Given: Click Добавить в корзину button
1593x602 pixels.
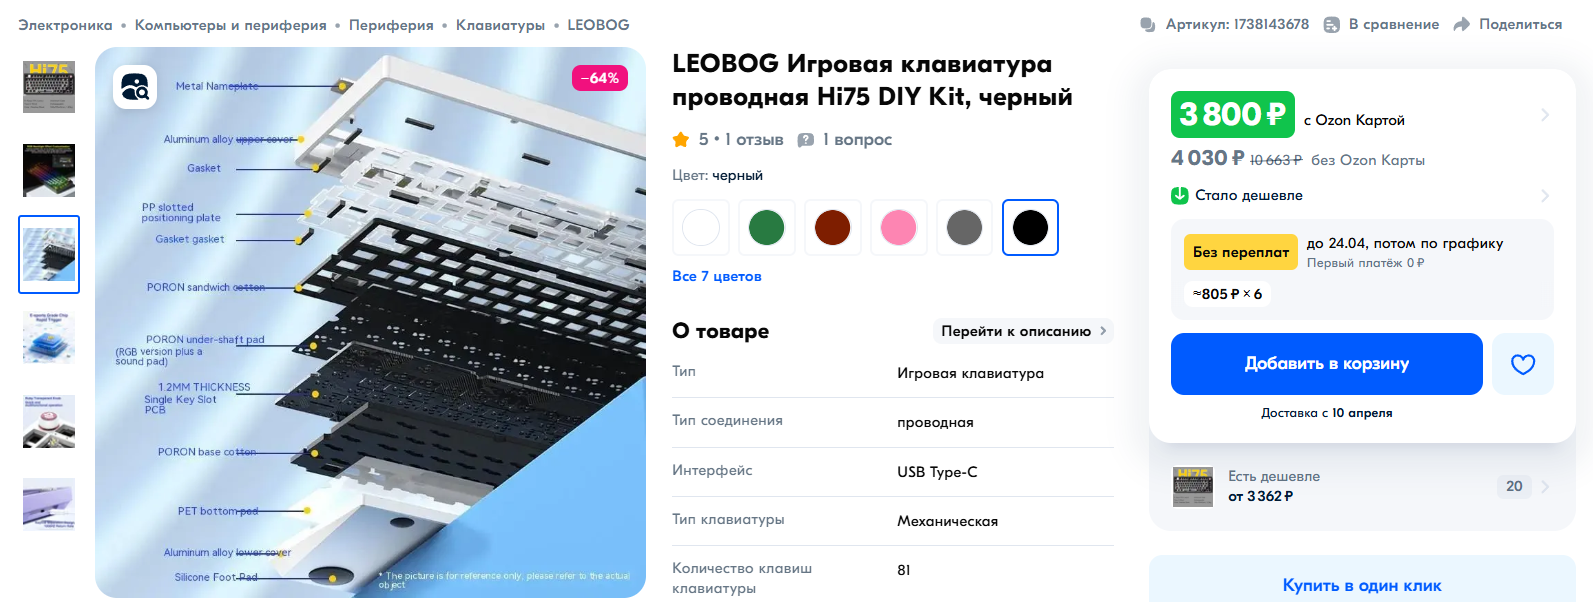Looking at the screenshot, I should [x=1327, y=364].
